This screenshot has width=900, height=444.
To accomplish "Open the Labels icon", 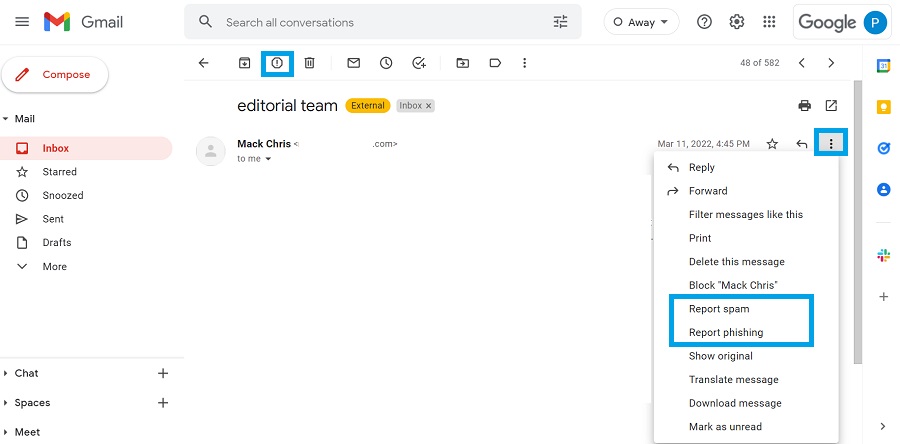I will (495, 63).
